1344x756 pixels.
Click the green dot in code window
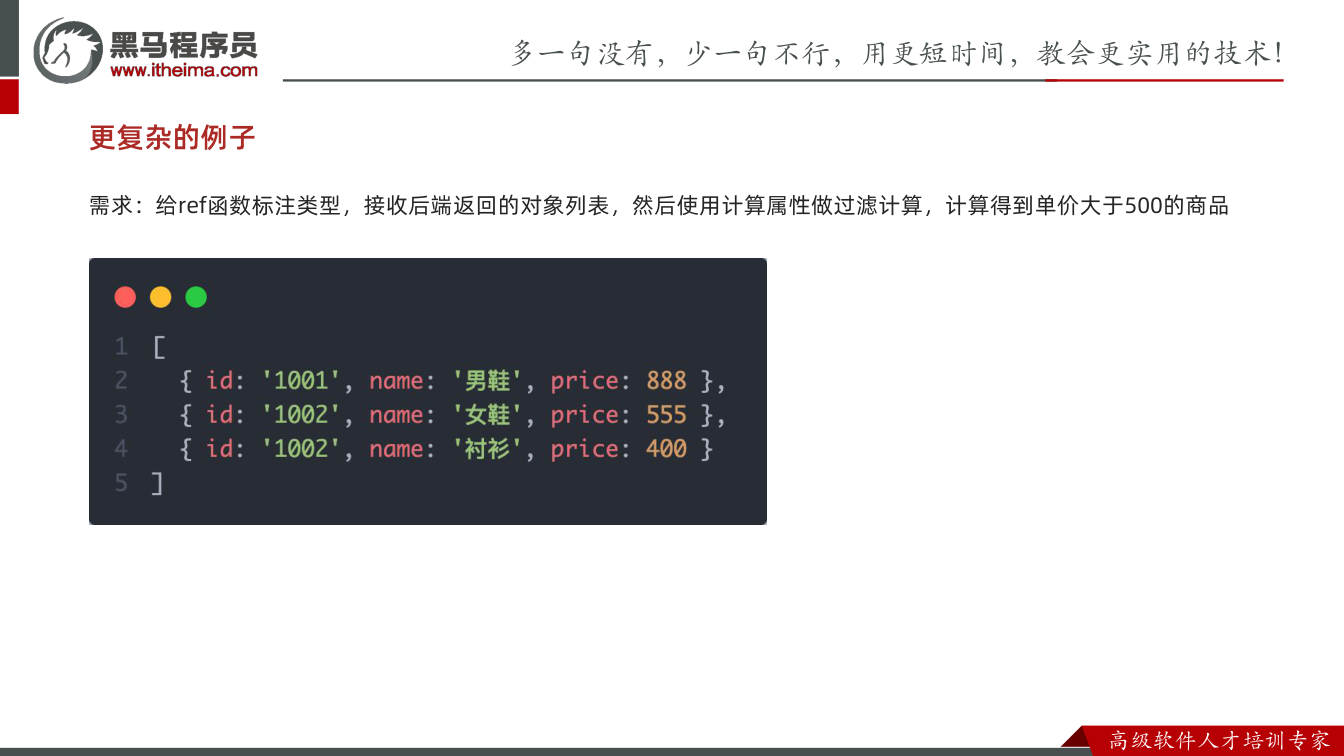[x=196, y=297]
